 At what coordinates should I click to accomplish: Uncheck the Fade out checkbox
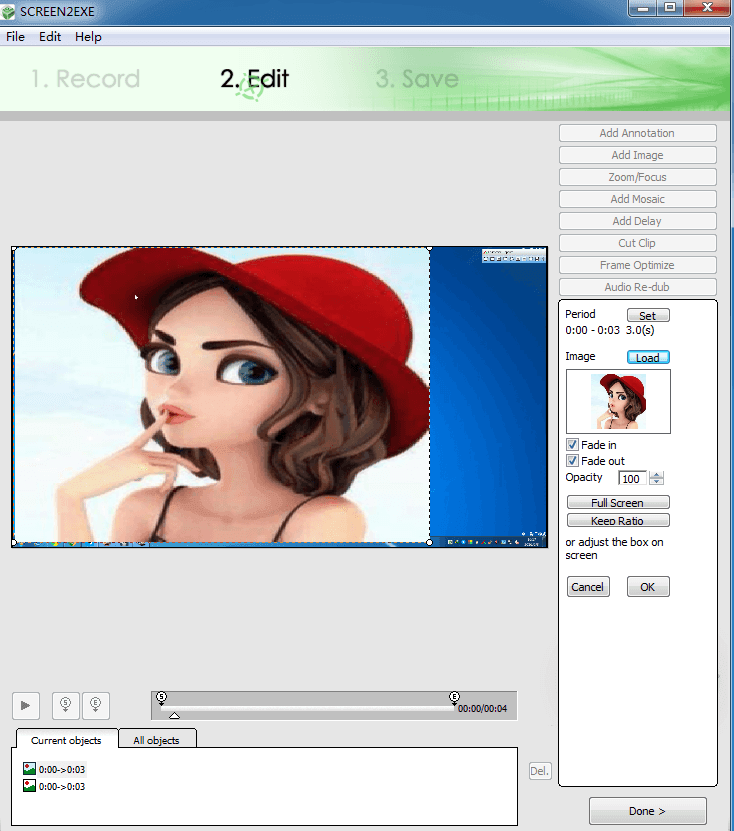click(572, 461)
